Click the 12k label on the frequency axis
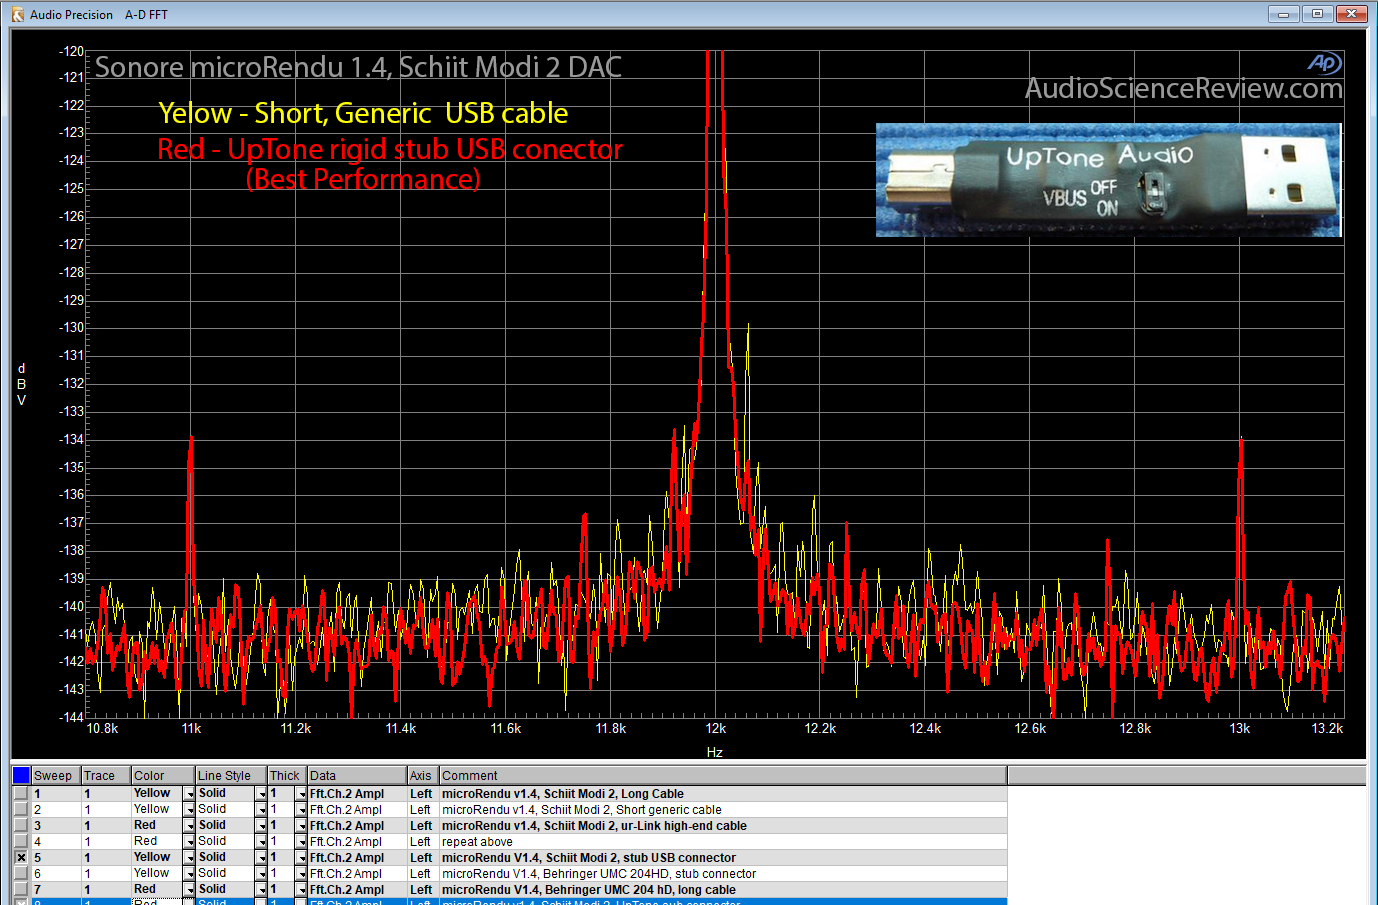 [715, 728]
